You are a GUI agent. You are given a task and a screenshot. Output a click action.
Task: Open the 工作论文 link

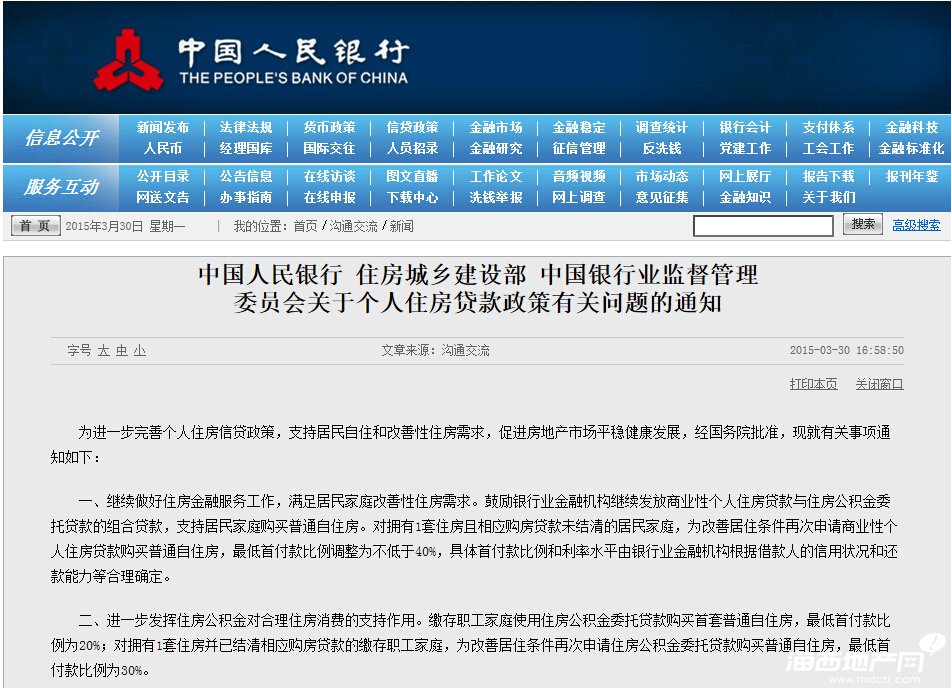click(496, 177)
